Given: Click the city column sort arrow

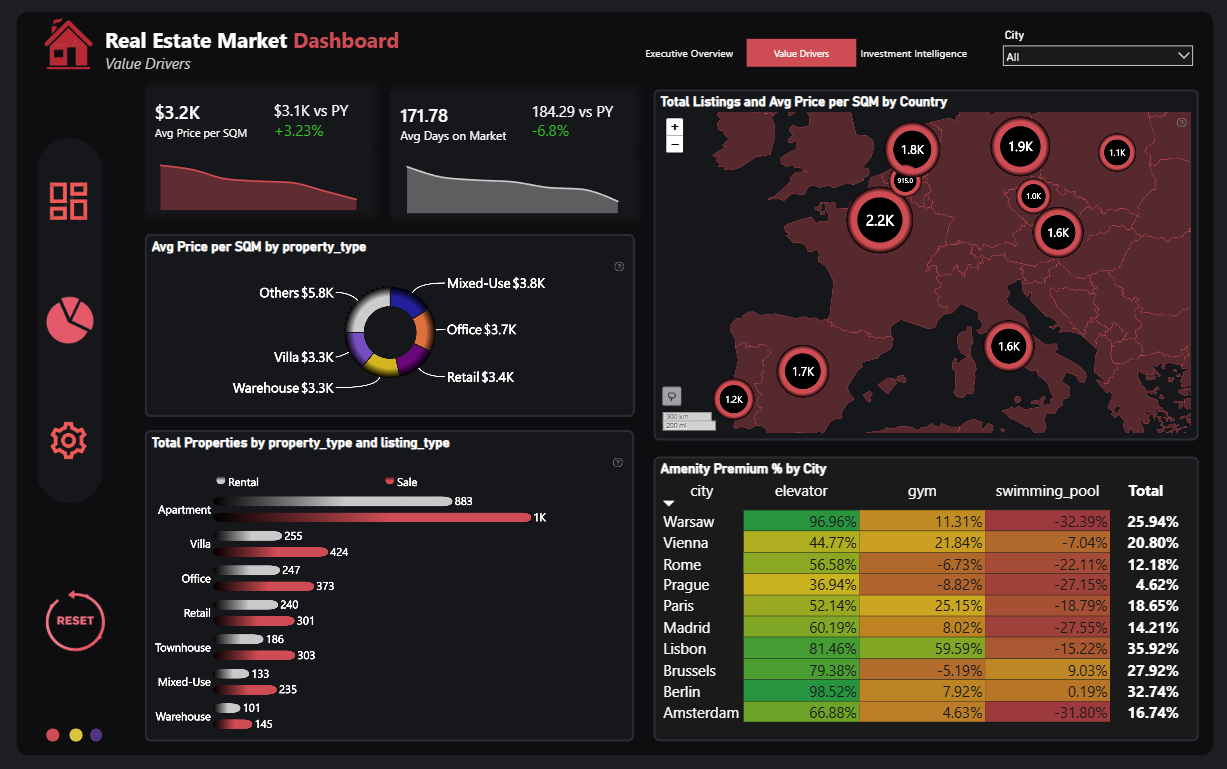Looking at the screenshot, I should click(669, 503).
